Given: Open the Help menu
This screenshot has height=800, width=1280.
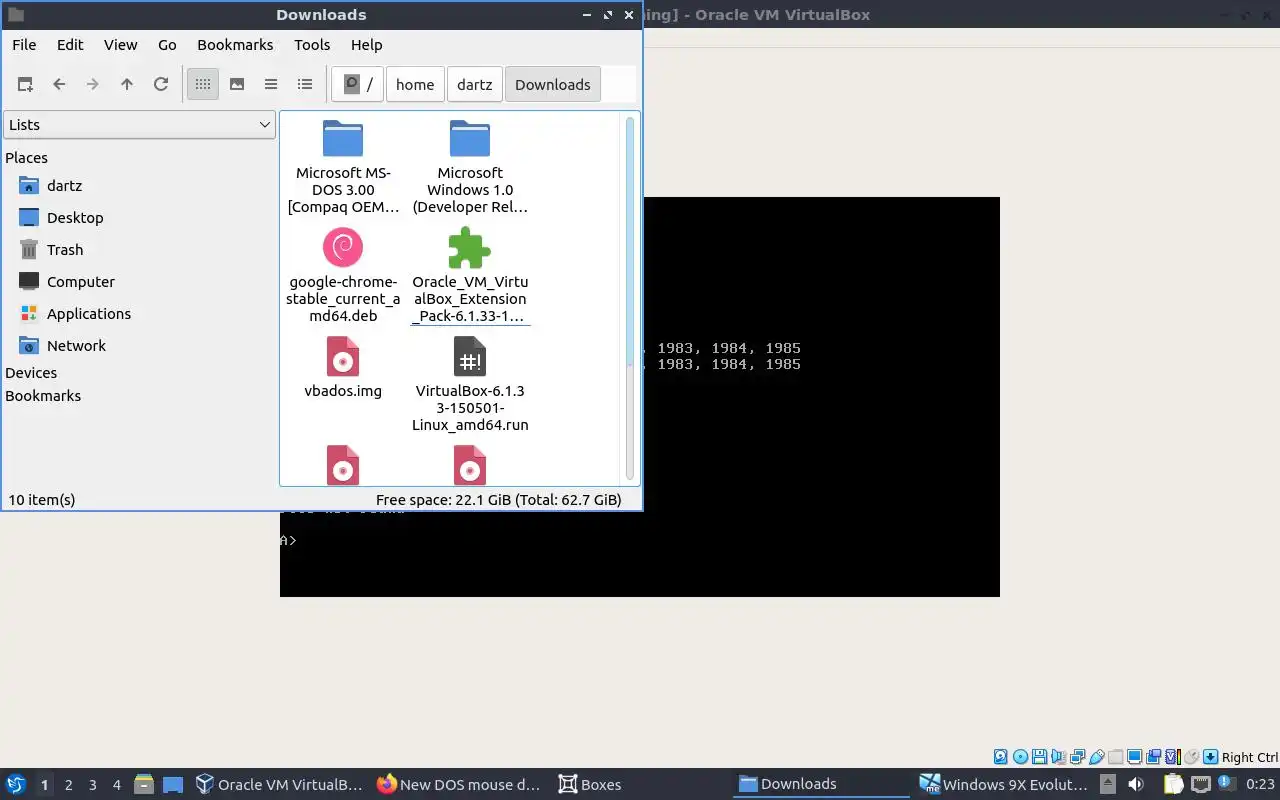Looking at the screenshot, I should point(367,45).
